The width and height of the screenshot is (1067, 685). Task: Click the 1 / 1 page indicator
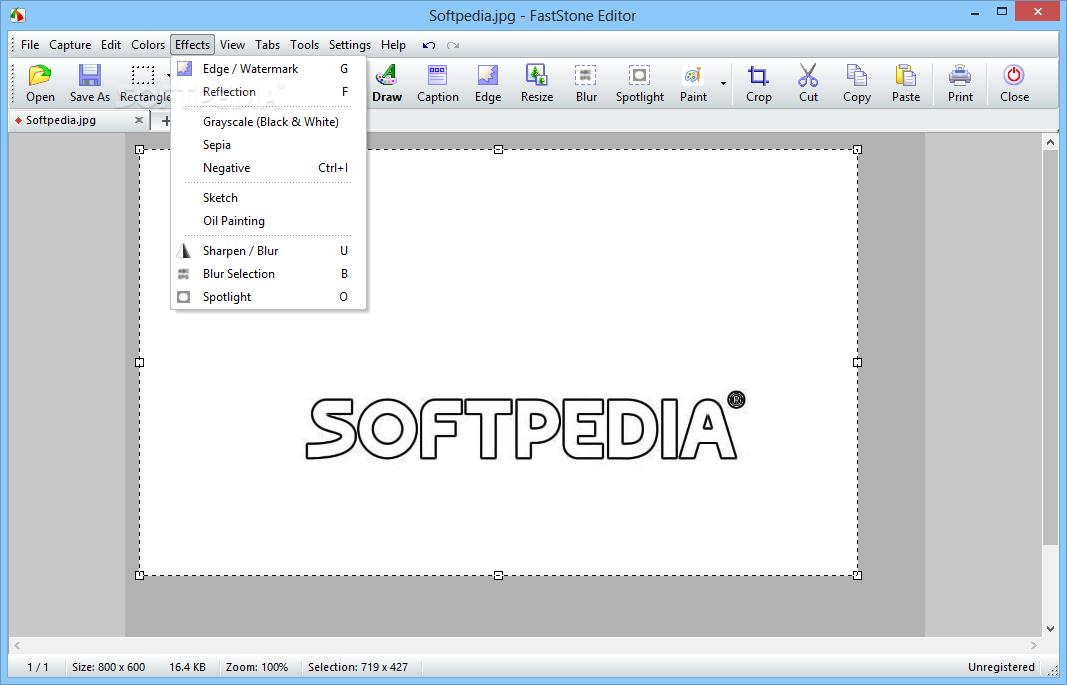pyautogui.click(x=37, y=667)
